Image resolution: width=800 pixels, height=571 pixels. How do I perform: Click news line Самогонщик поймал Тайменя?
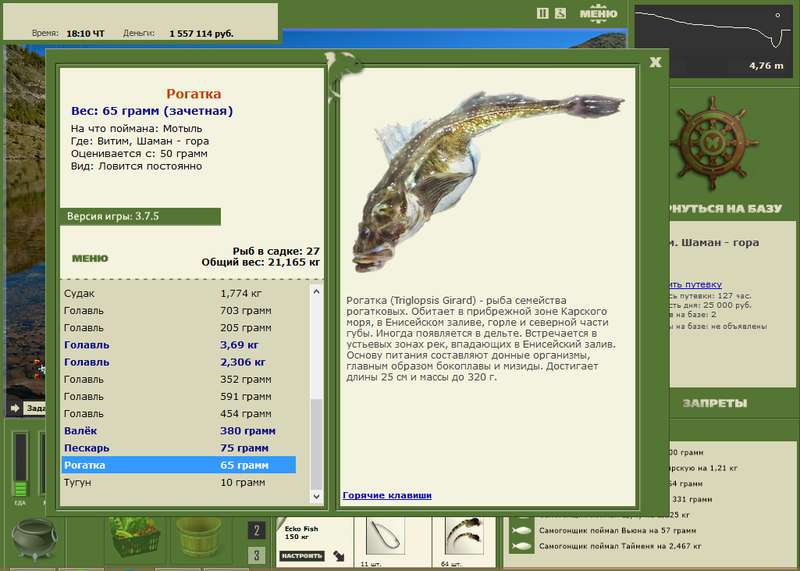[x=620, y=547]
